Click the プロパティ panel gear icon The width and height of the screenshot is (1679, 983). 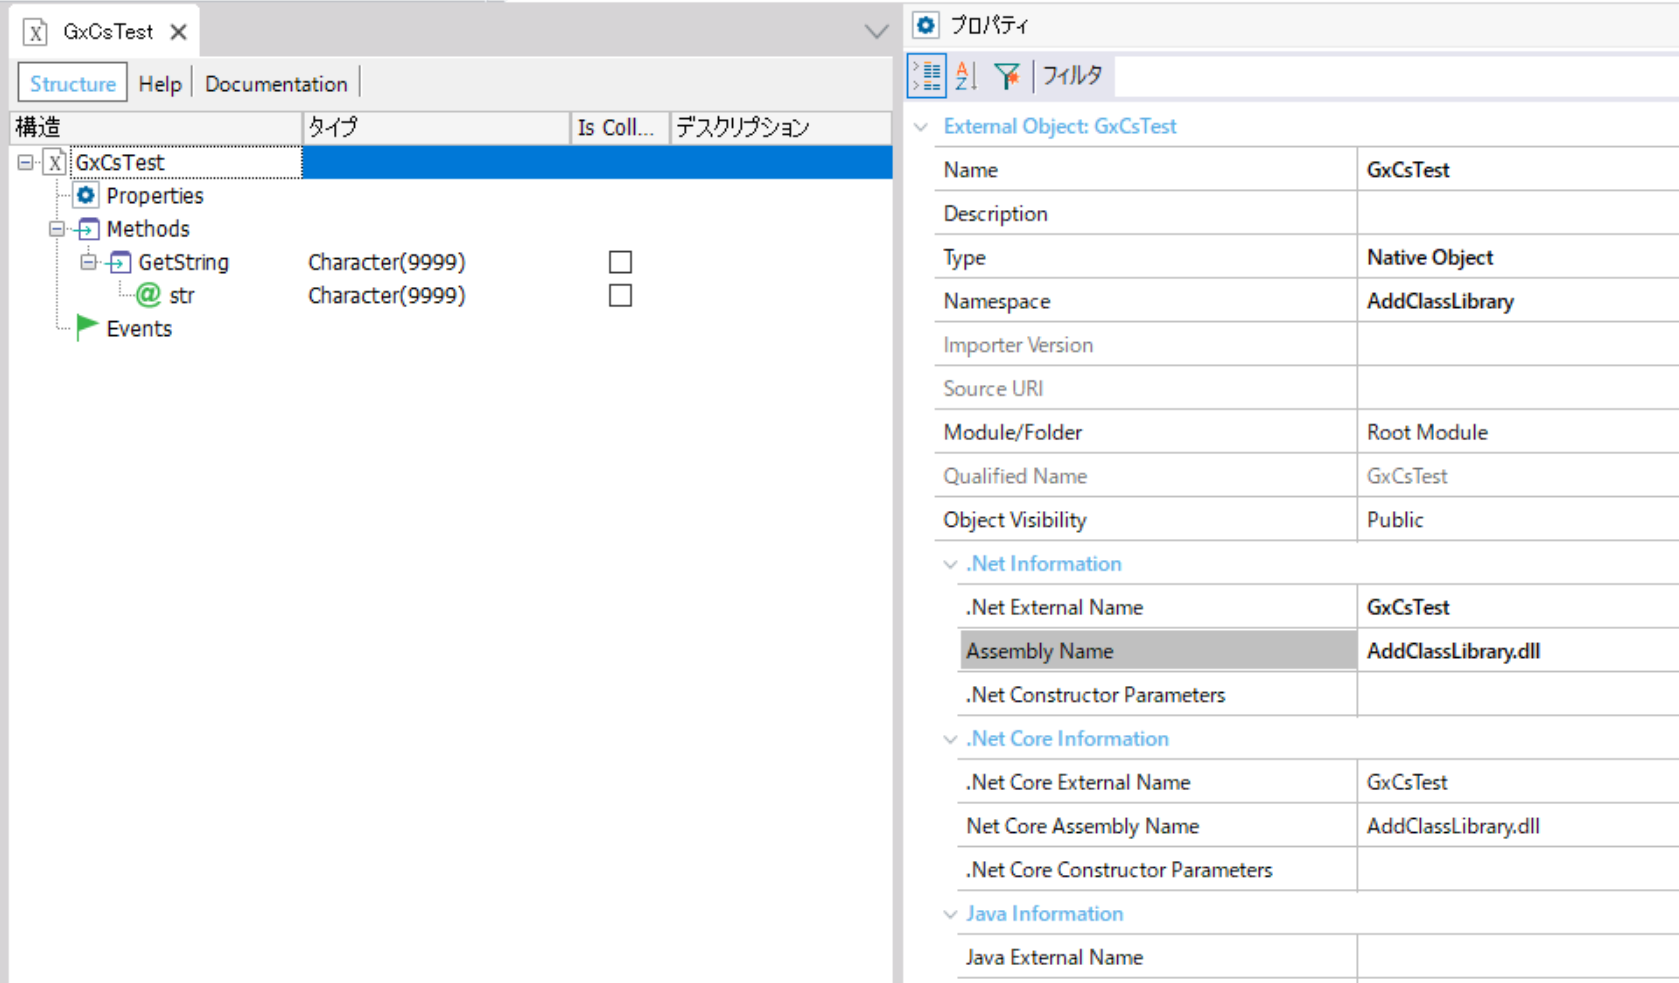click(926, 25)
